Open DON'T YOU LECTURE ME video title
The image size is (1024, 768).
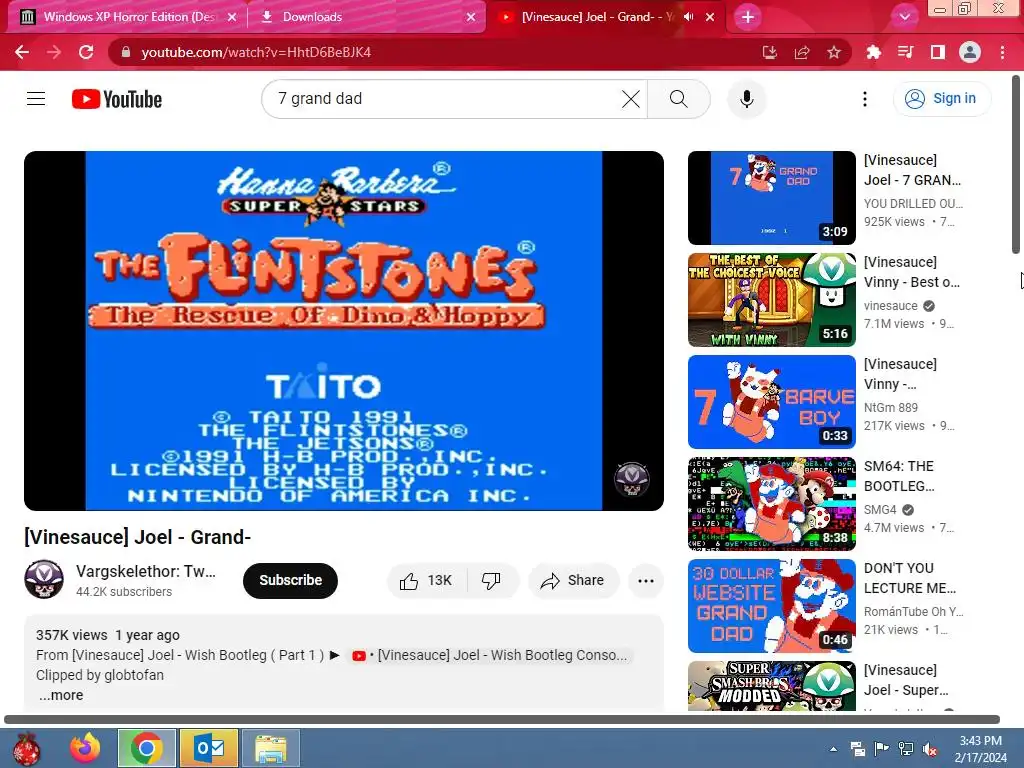click(910, 578)
